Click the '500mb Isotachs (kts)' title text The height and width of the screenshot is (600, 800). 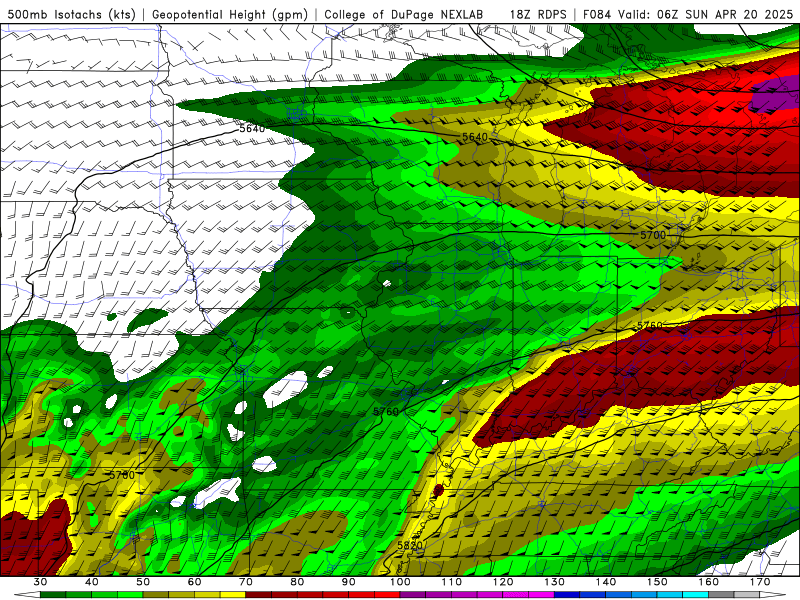coord(71,14)
